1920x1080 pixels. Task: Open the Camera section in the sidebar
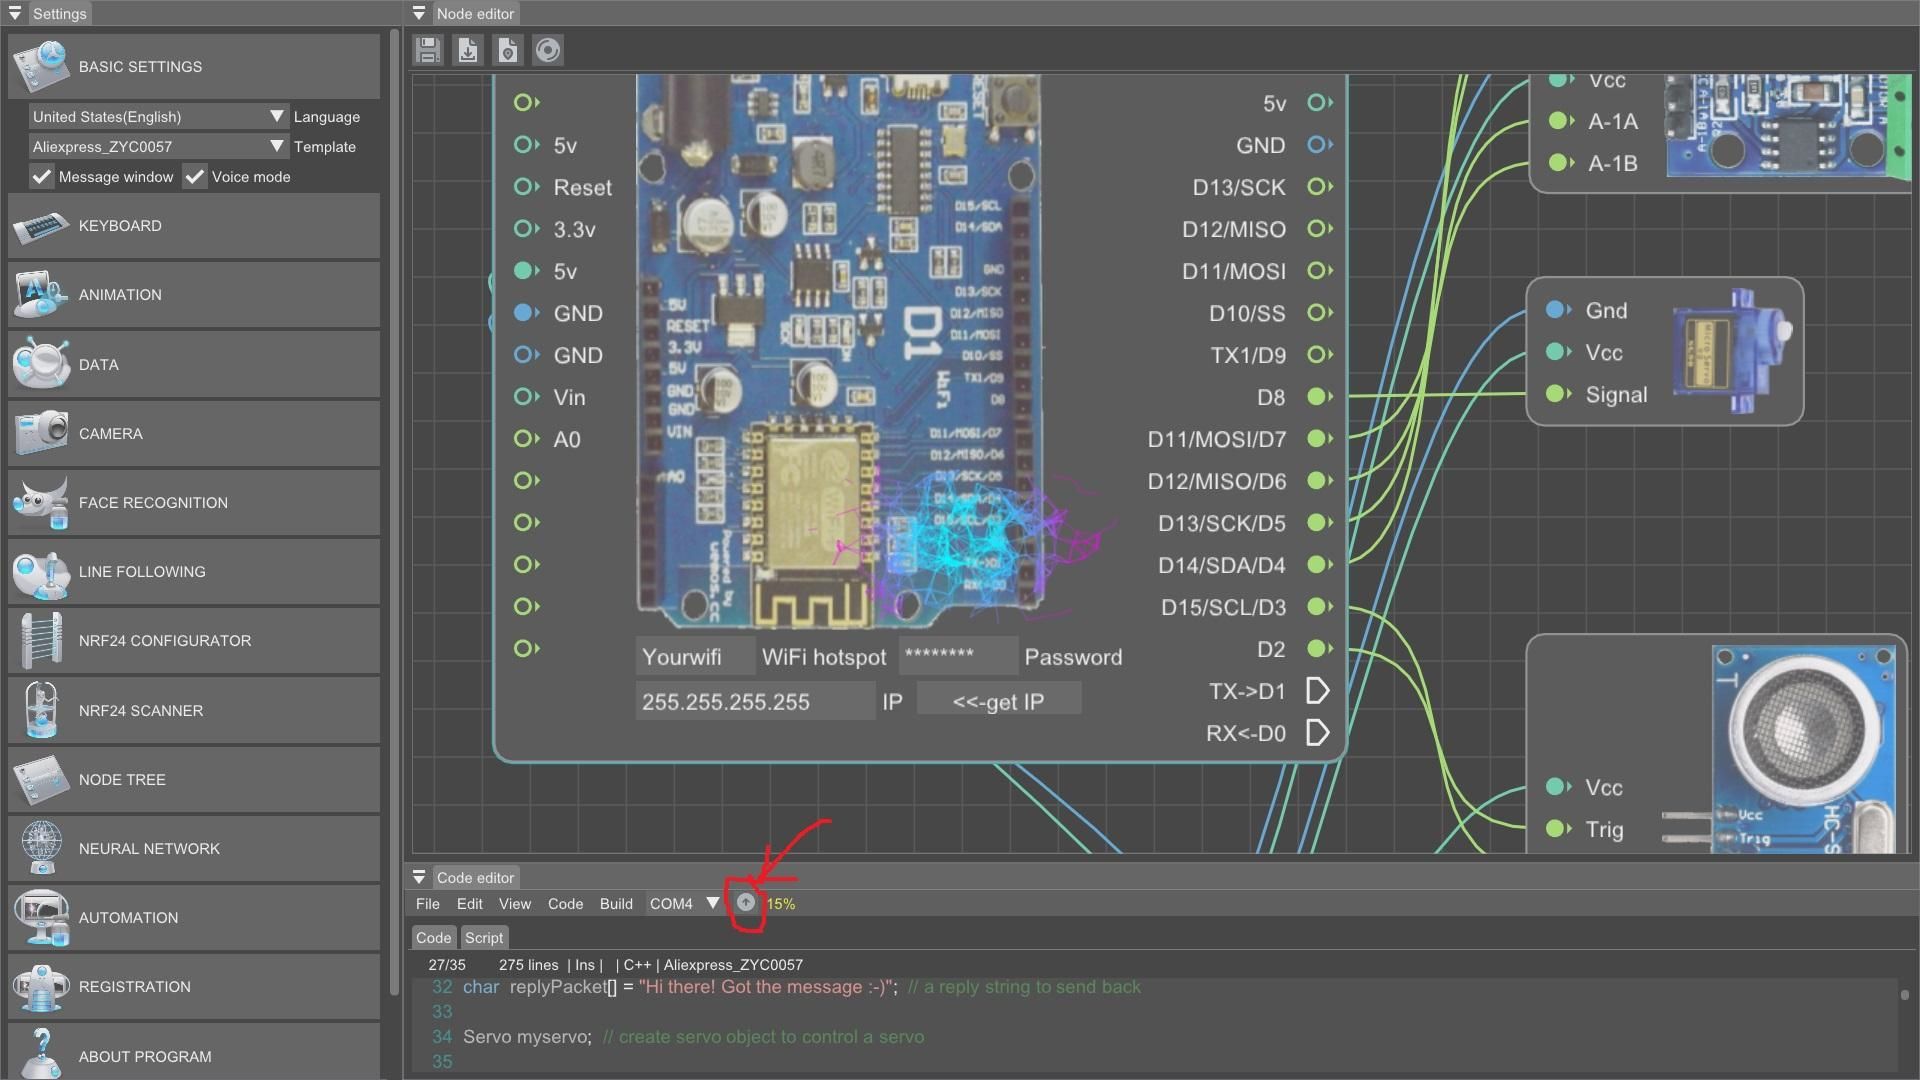pyautogui.click(x=110, y=433)
